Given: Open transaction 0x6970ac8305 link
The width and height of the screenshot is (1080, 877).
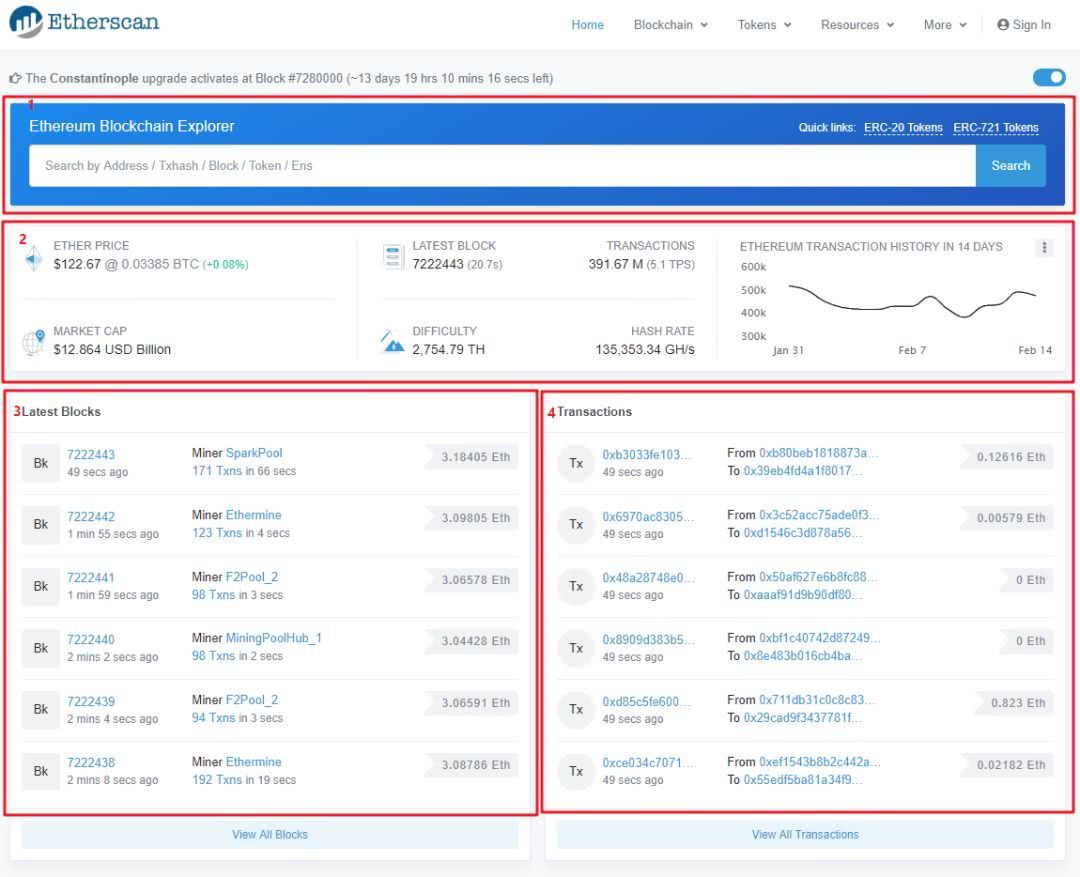Looking at the screenshot, I should 647,517.
